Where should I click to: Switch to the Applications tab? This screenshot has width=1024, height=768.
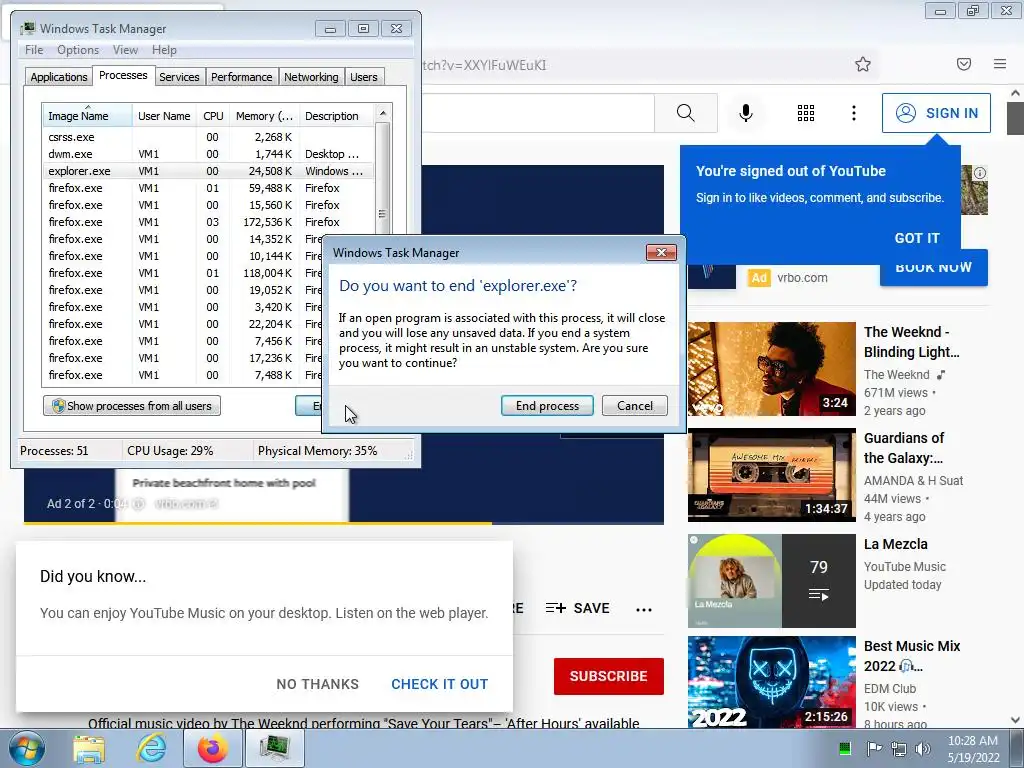coord(59,77)
